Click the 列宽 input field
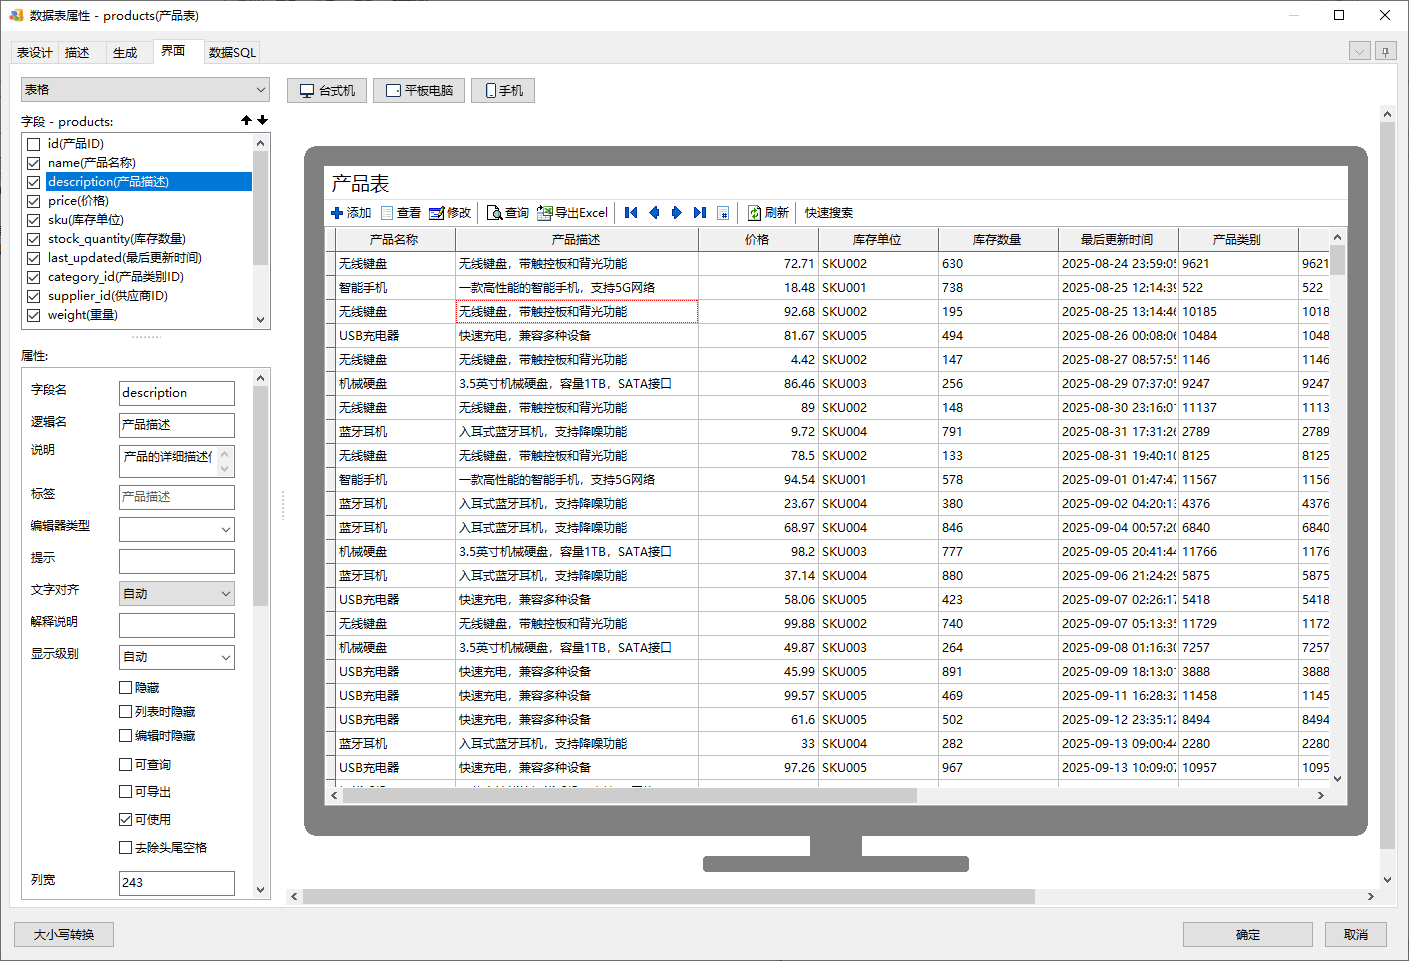Viewport: 1409px width, 961px height. [x=177, y=883]
